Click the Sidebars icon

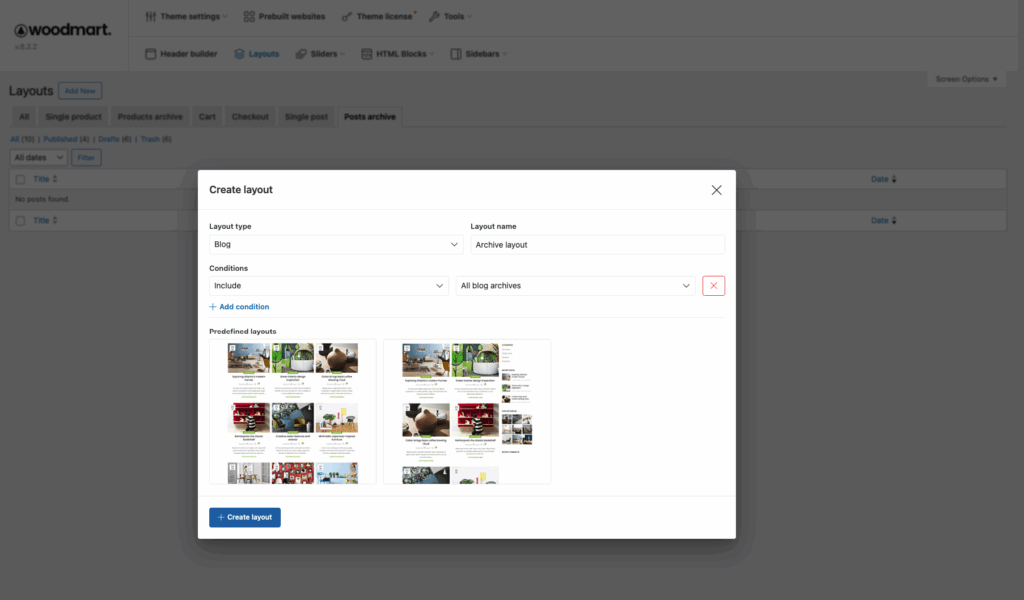pyautogui.click(x=456, y=54)
